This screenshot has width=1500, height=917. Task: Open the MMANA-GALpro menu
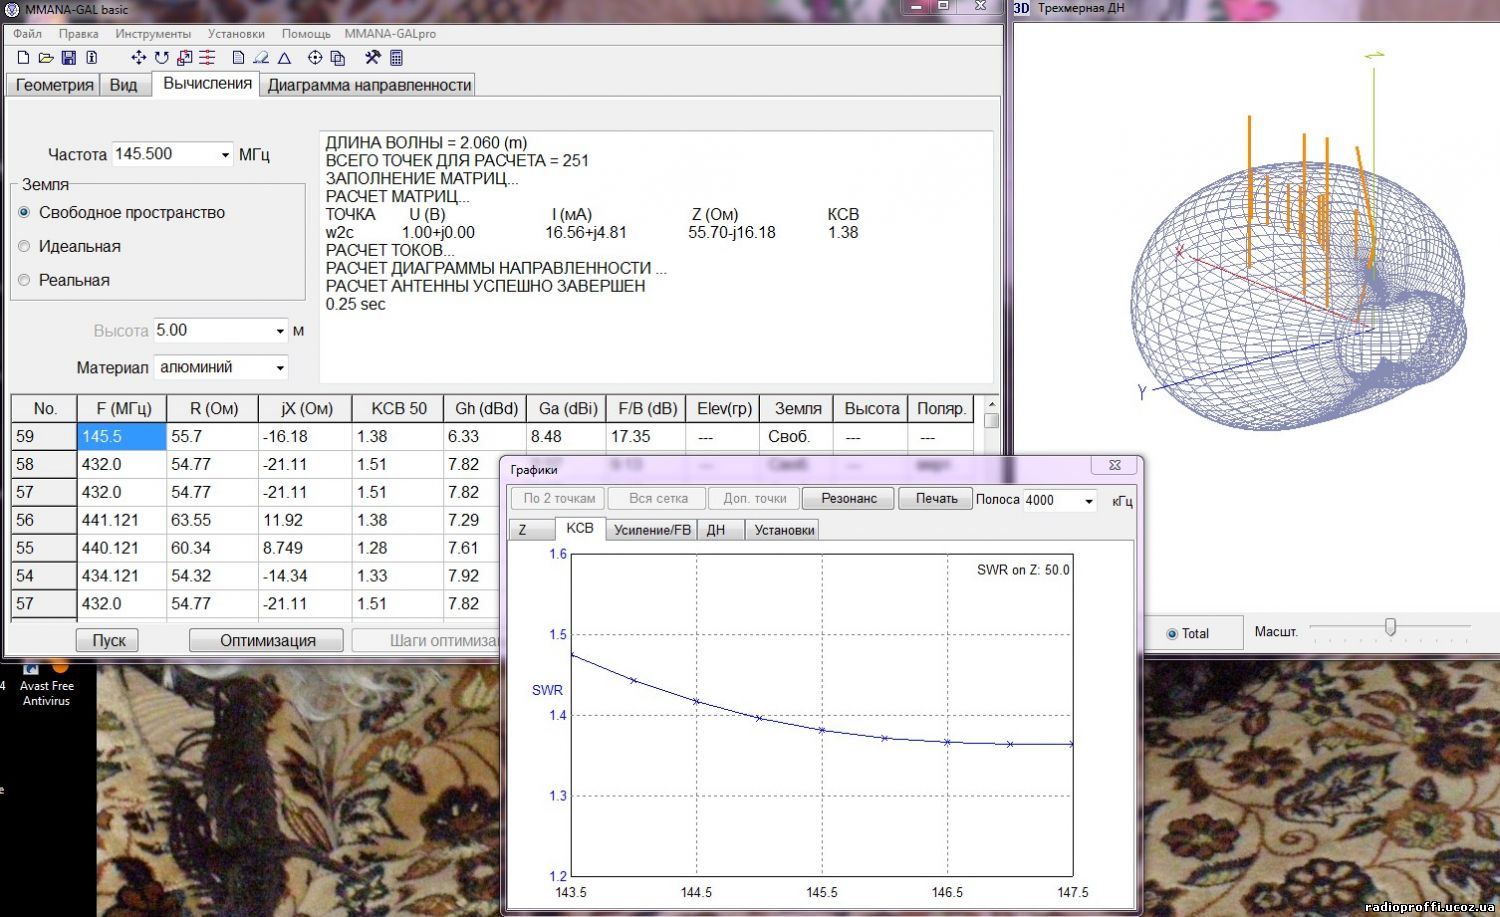tap(390, 34)
